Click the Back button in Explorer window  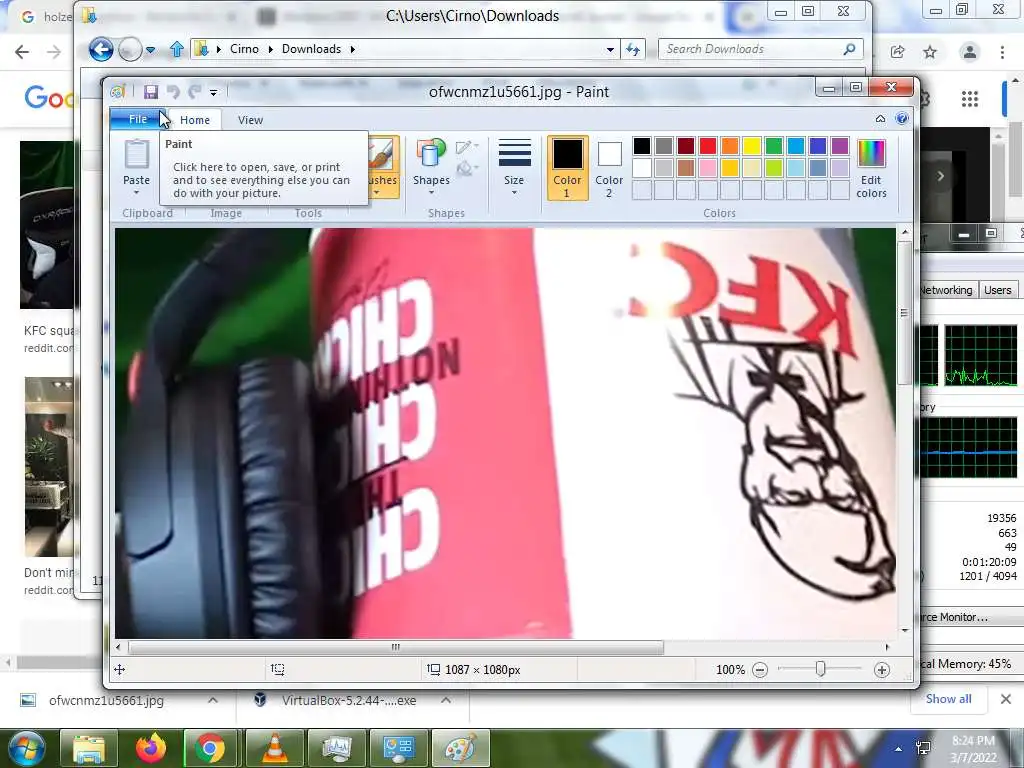101,49
